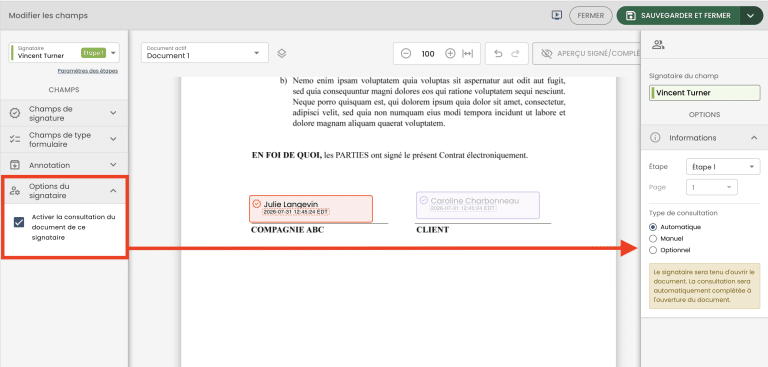
Task: Open the Signataire Vincent Turner dropdown
Action: 64,52
